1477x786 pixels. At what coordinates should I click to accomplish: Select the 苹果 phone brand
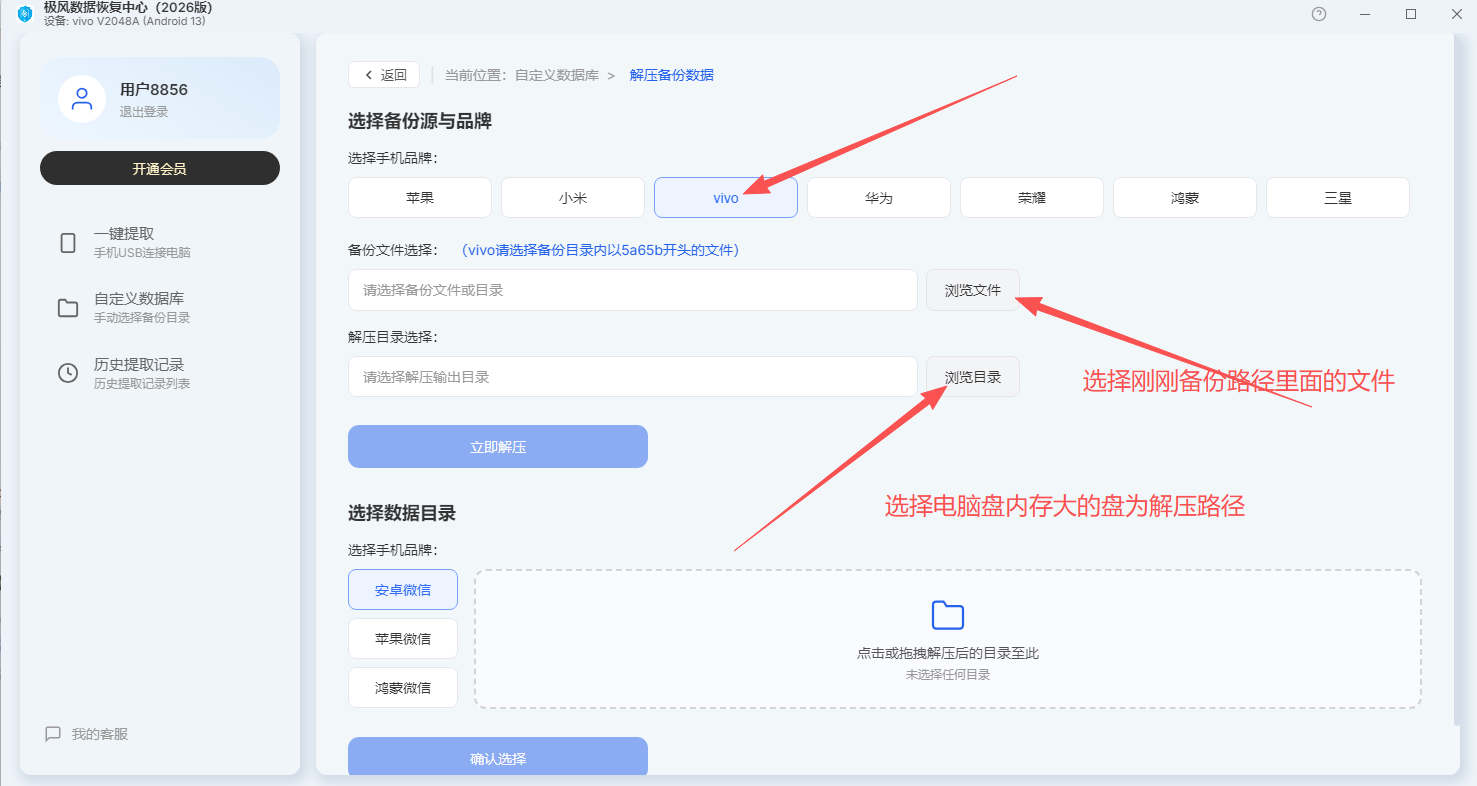tap(420, 198)
